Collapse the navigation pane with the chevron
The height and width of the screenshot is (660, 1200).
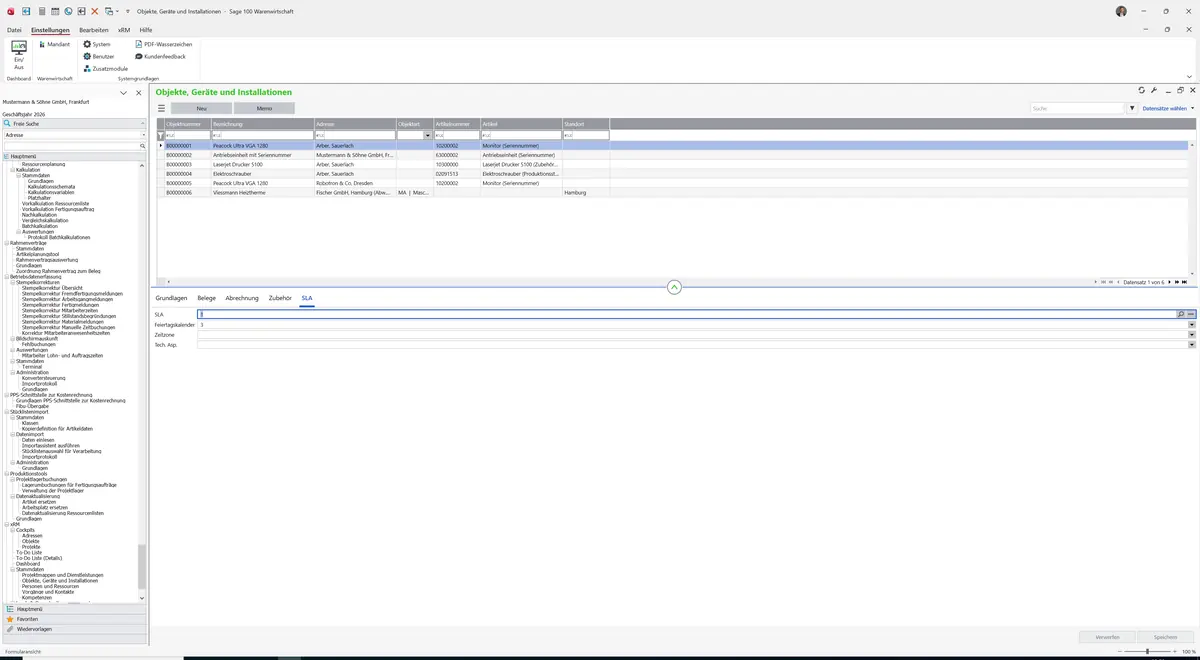click(x=123, y=93)
